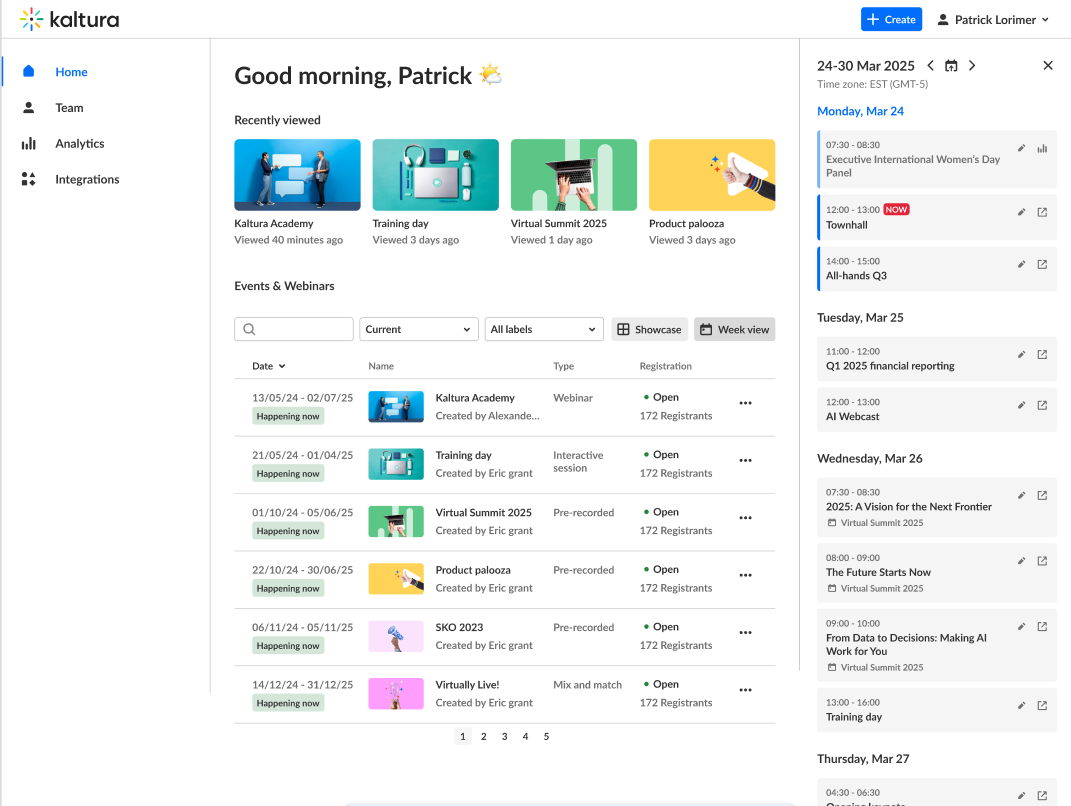Open Integrations in the sidebar
The height and width of the screenshot is (806, 1071).
(x=87, y=179)
